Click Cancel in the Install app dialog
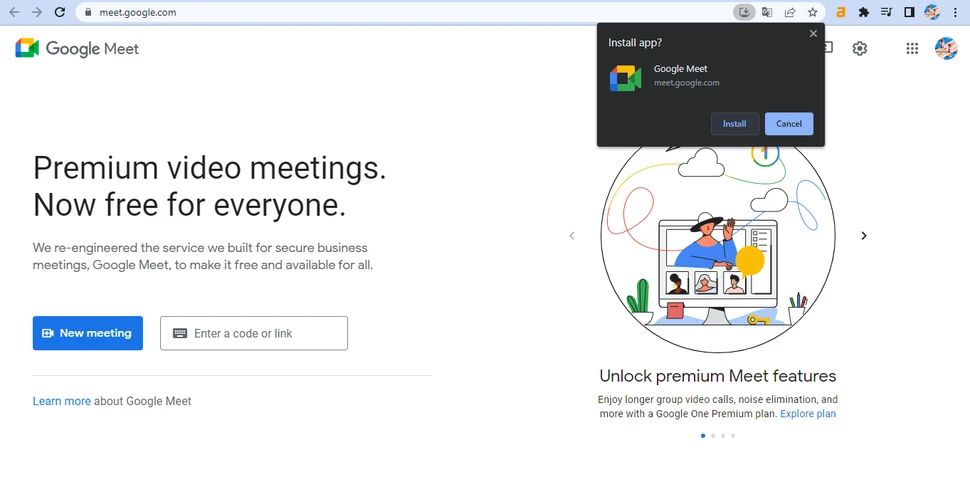The image size is (970, 487). click(x=789, y=124)
